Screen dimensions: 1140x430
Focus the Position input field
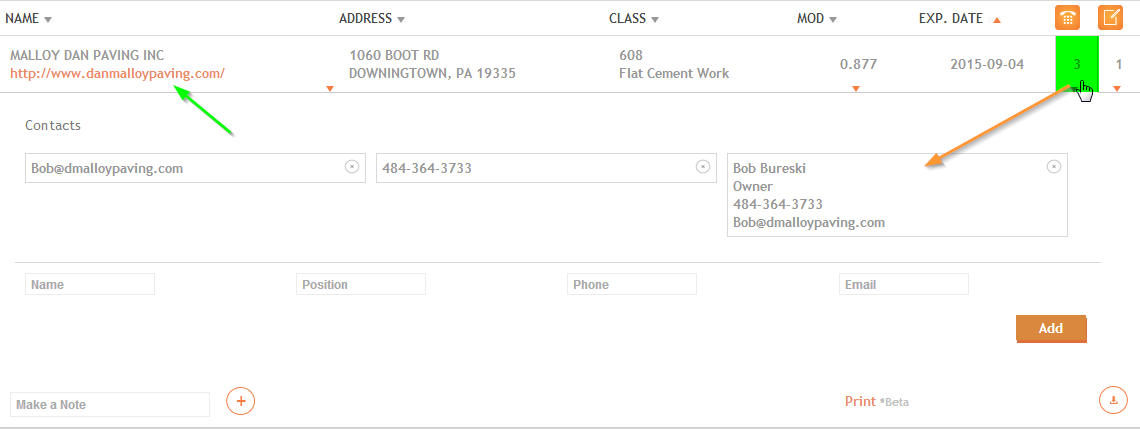point(361,284)
